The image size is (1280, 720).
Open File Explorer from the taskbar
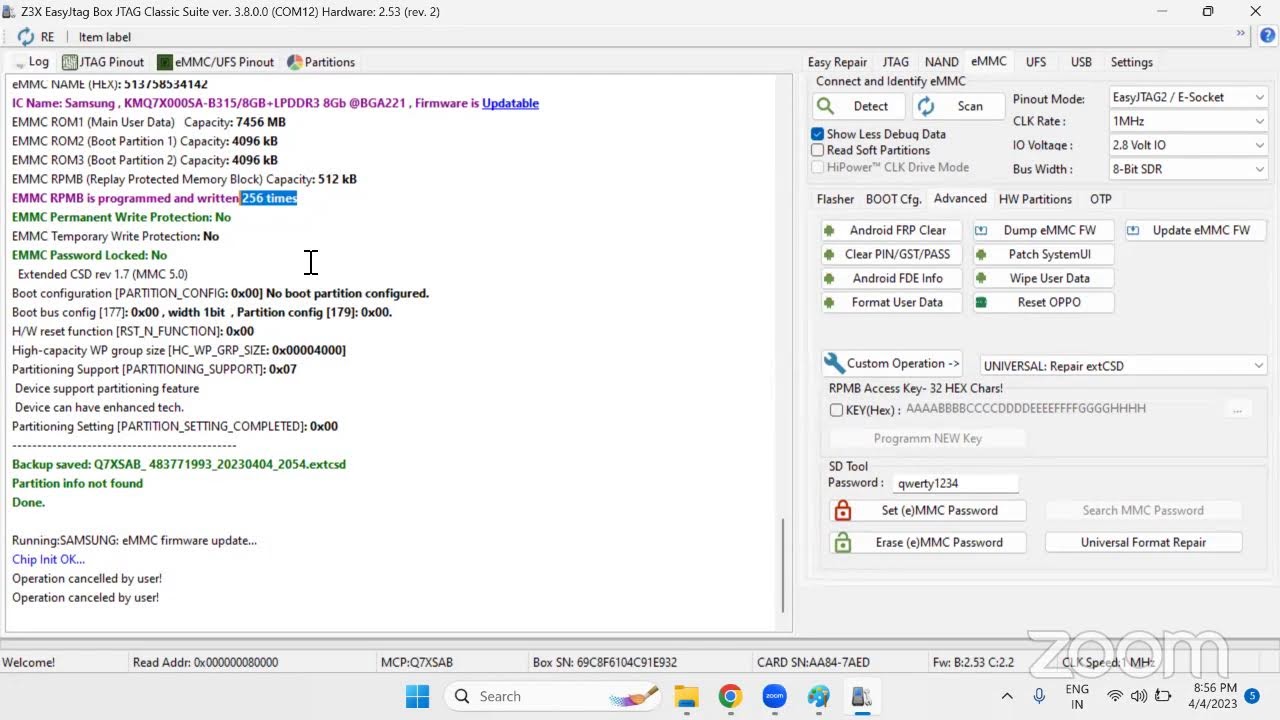click(686, 696)
